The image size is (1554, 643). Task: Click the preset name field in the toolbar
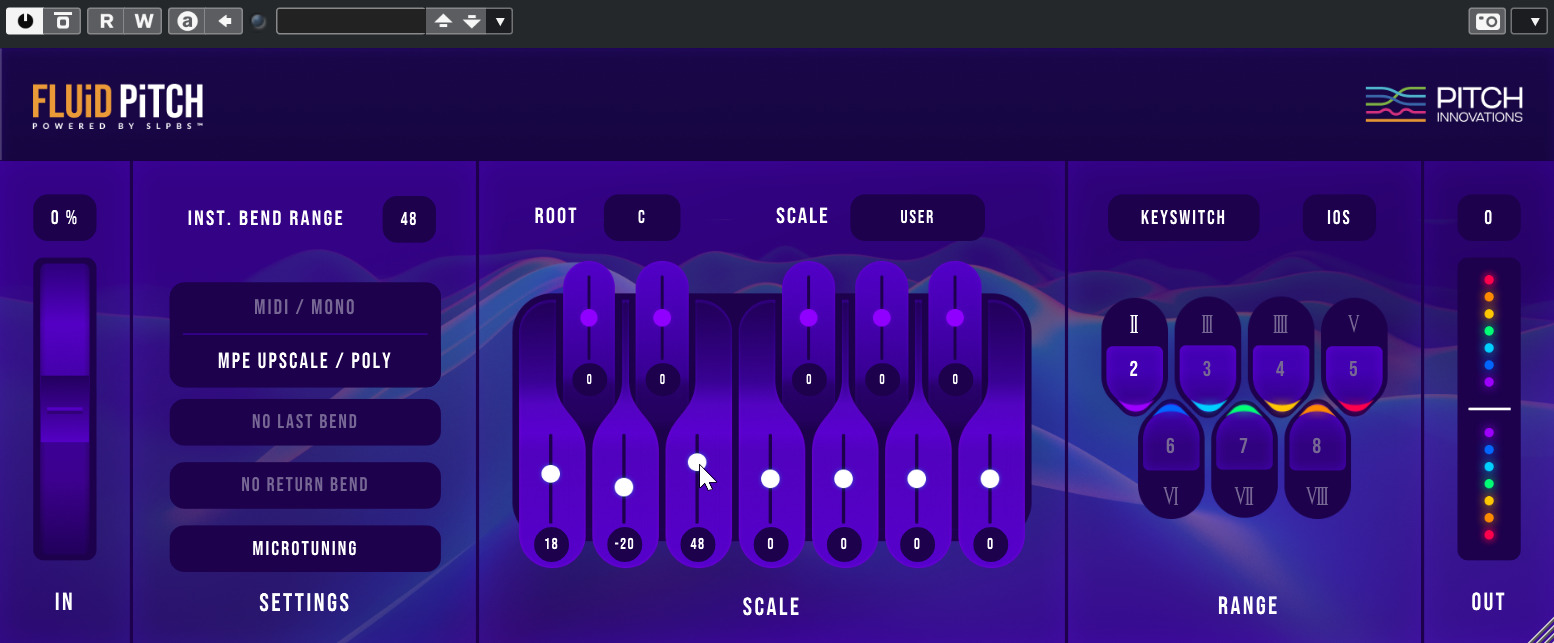click(351, 21)
